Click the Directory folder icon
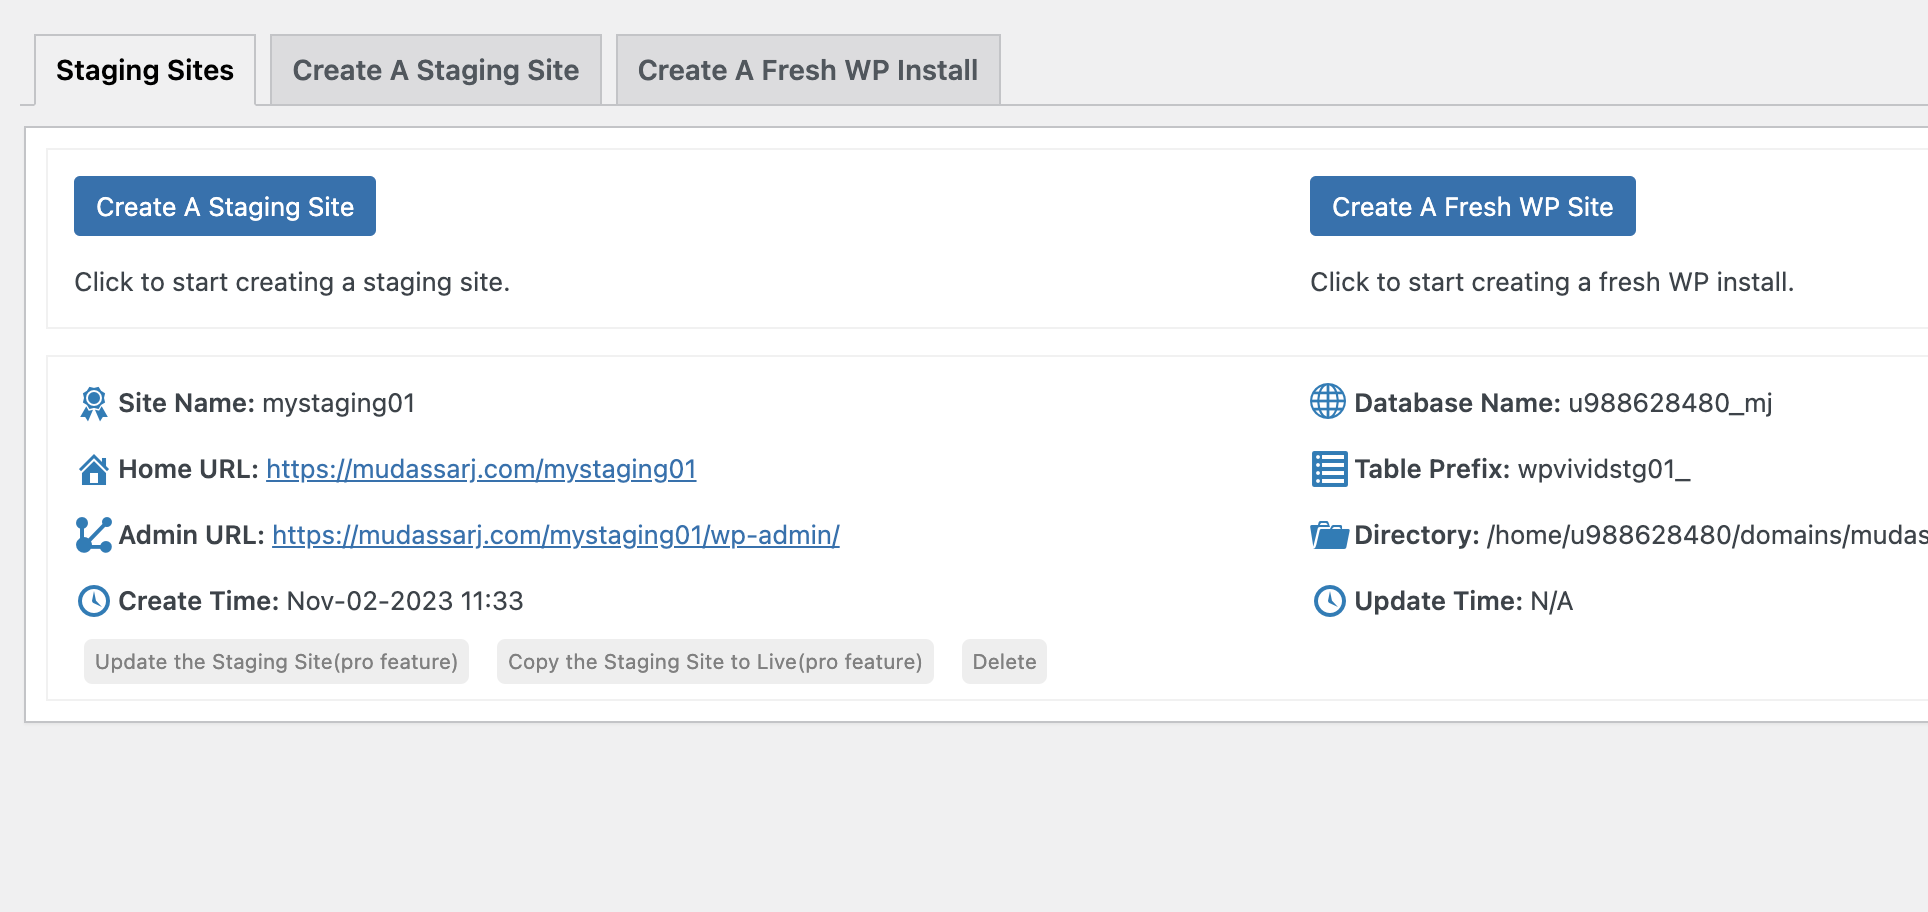The image size is (1928, 912). tap(1329, 535)
